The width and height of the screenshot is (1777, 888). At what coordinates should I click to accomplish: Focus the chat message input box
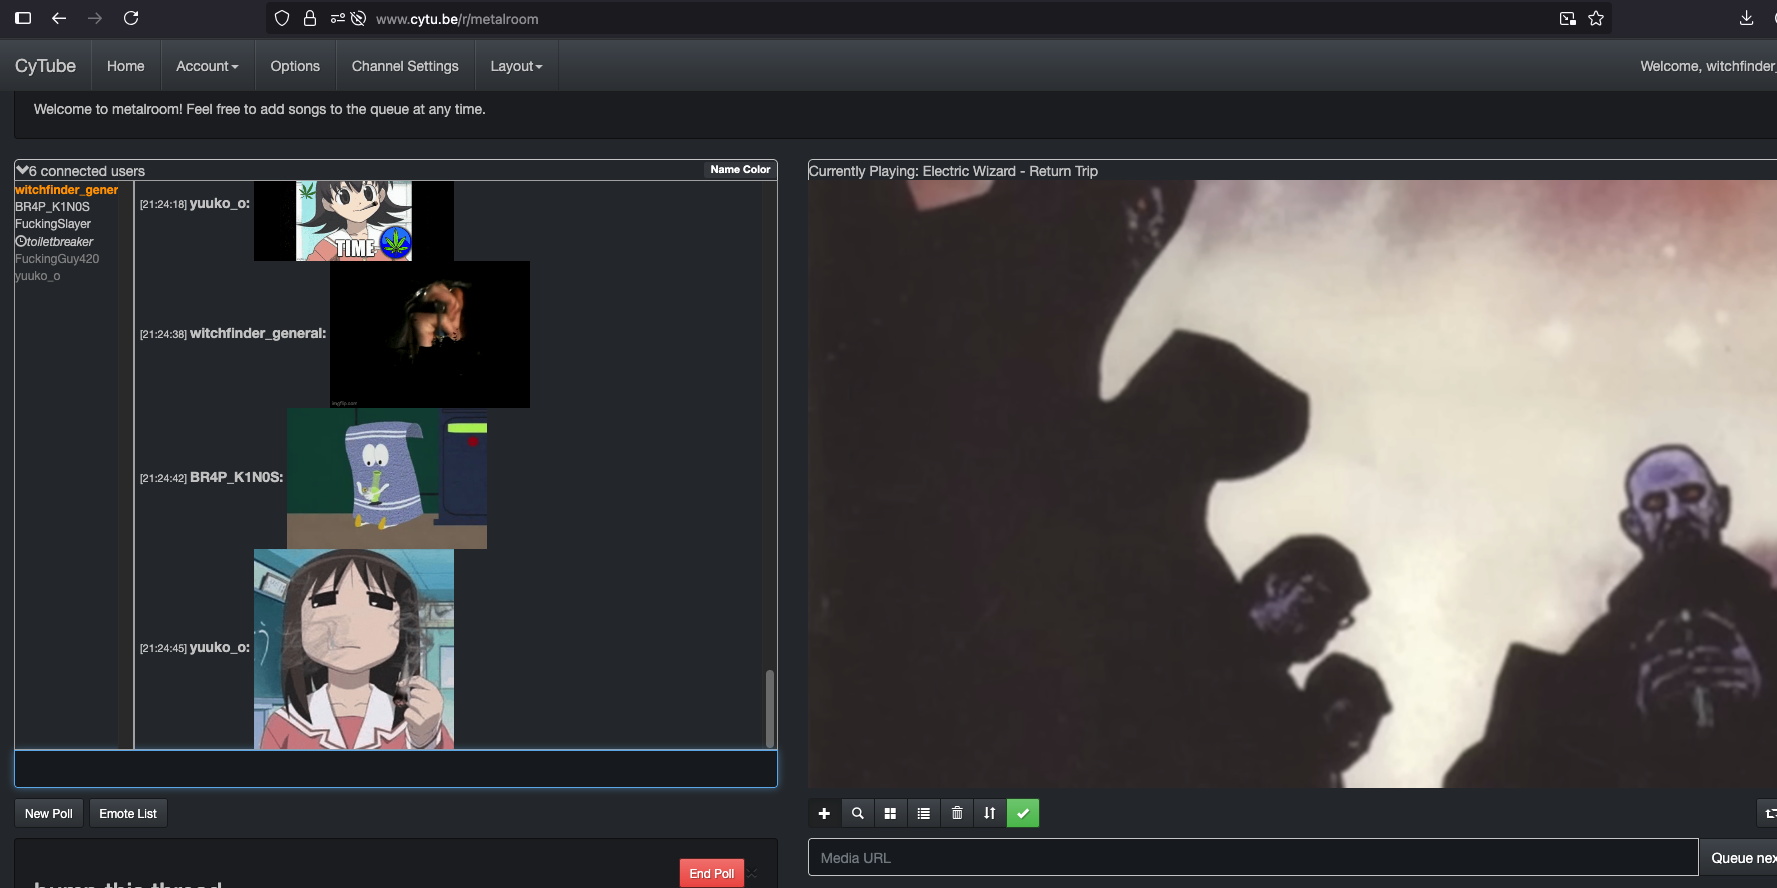click(x=396, y=769)
